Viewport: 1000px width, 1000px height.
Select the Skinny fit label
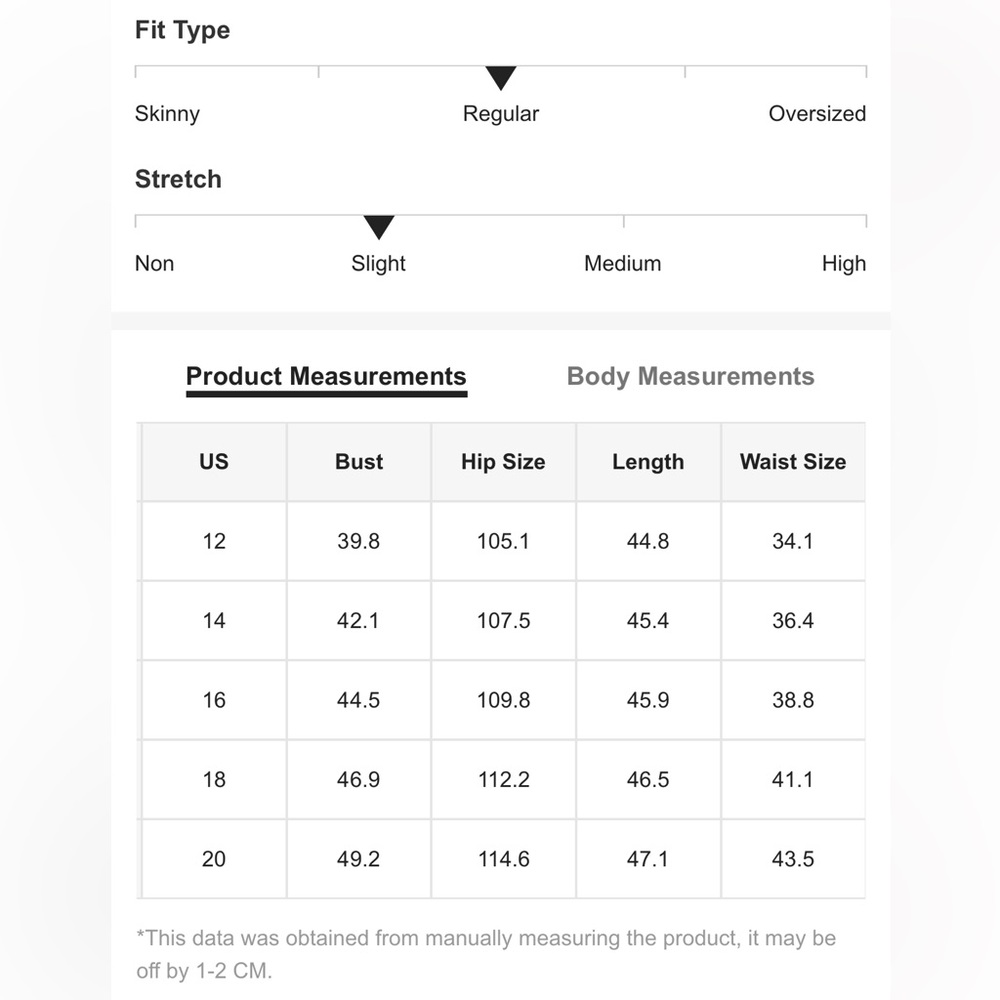pyautogui.click(x=167, y=114)
